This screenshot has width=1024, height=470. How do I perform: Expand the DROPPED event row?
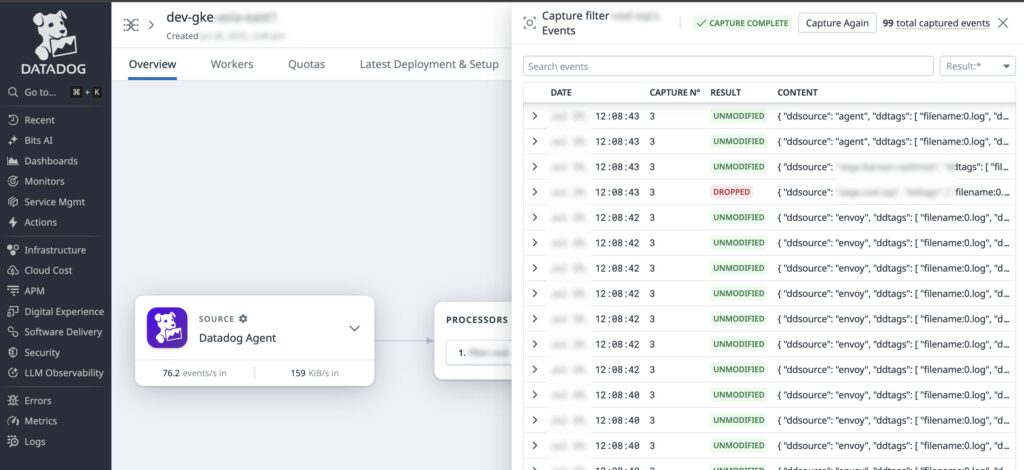point(535,192)
